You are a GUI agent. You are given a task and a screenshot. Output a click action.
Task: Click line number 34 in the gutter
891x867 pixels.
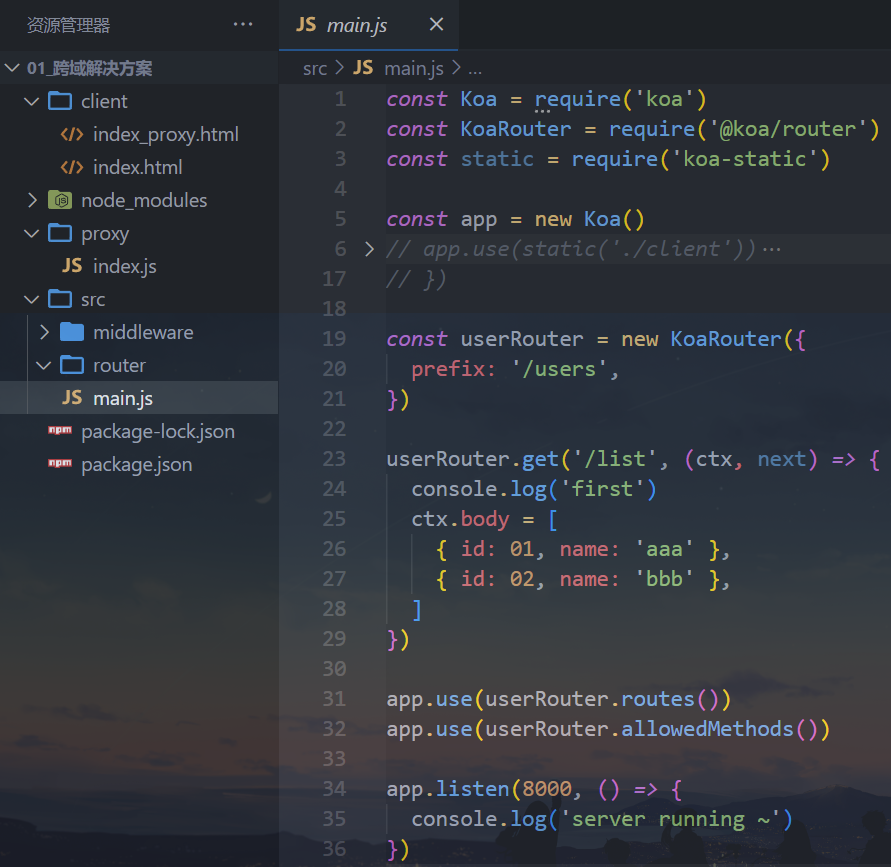click(334, 789)
